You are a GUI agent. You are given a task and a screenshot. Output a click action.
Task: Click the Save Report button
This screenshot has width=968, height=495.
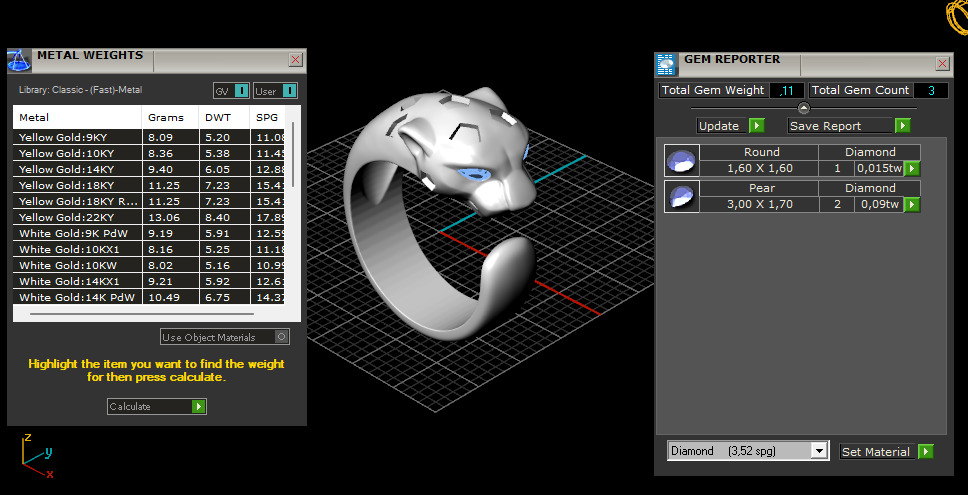841,126
